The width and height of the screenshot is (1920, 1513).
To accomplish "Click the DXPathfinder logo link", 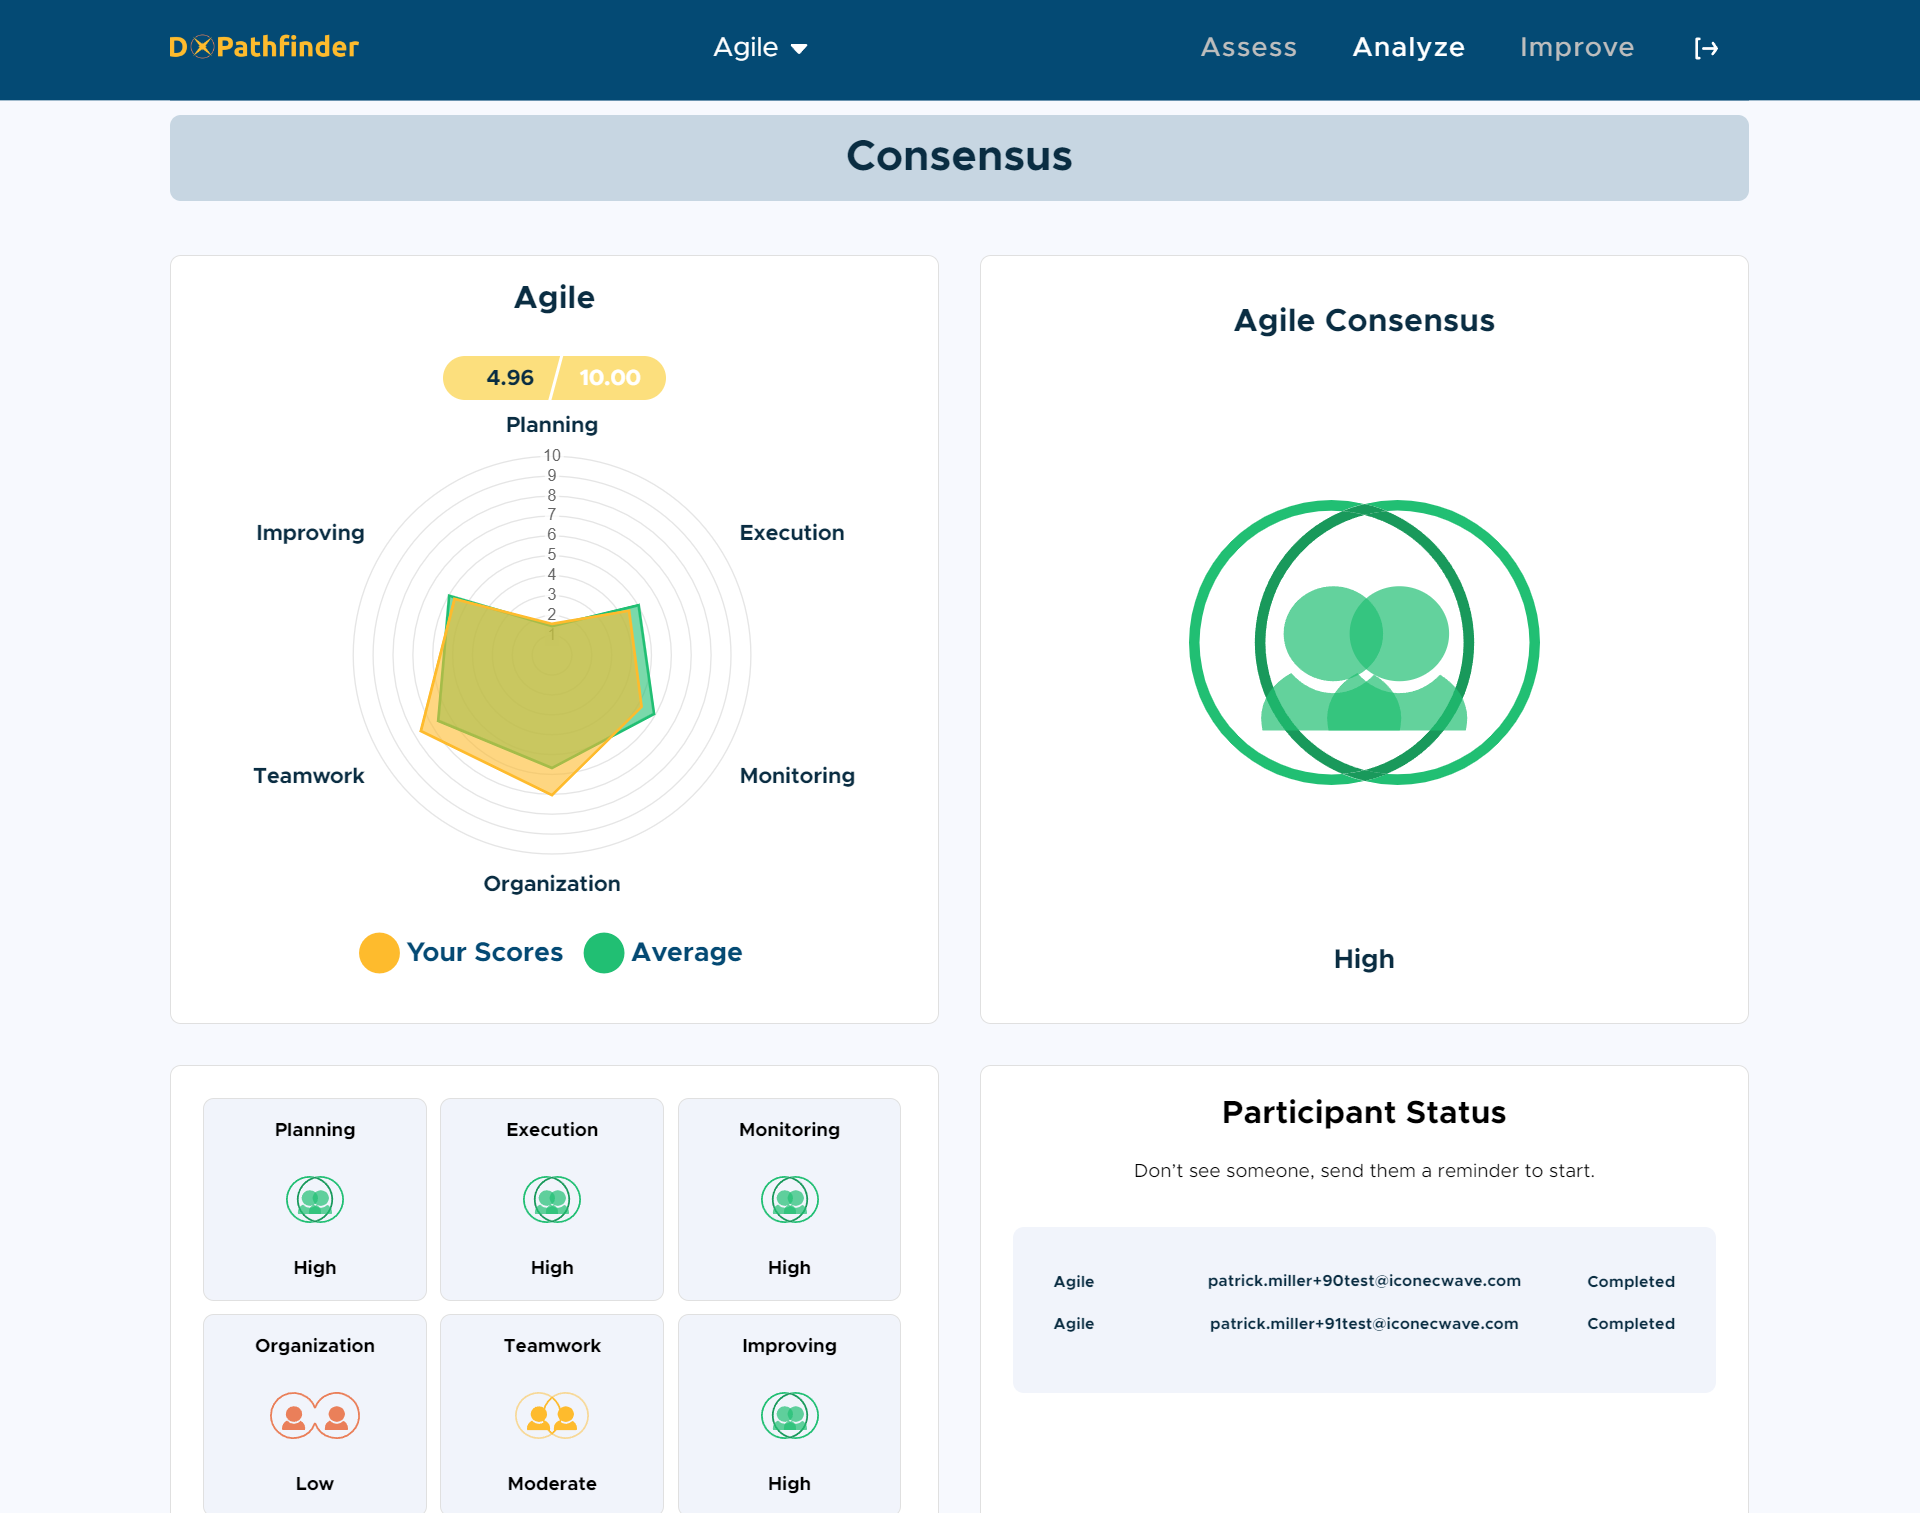I will point(264,47).
